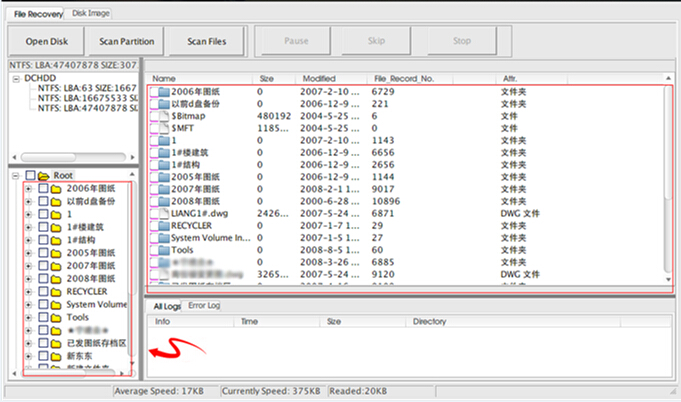Viewport: 681px width, 402px height.
Task: Check the Tools tree checkbox
Action: click(x=43, y=317)
